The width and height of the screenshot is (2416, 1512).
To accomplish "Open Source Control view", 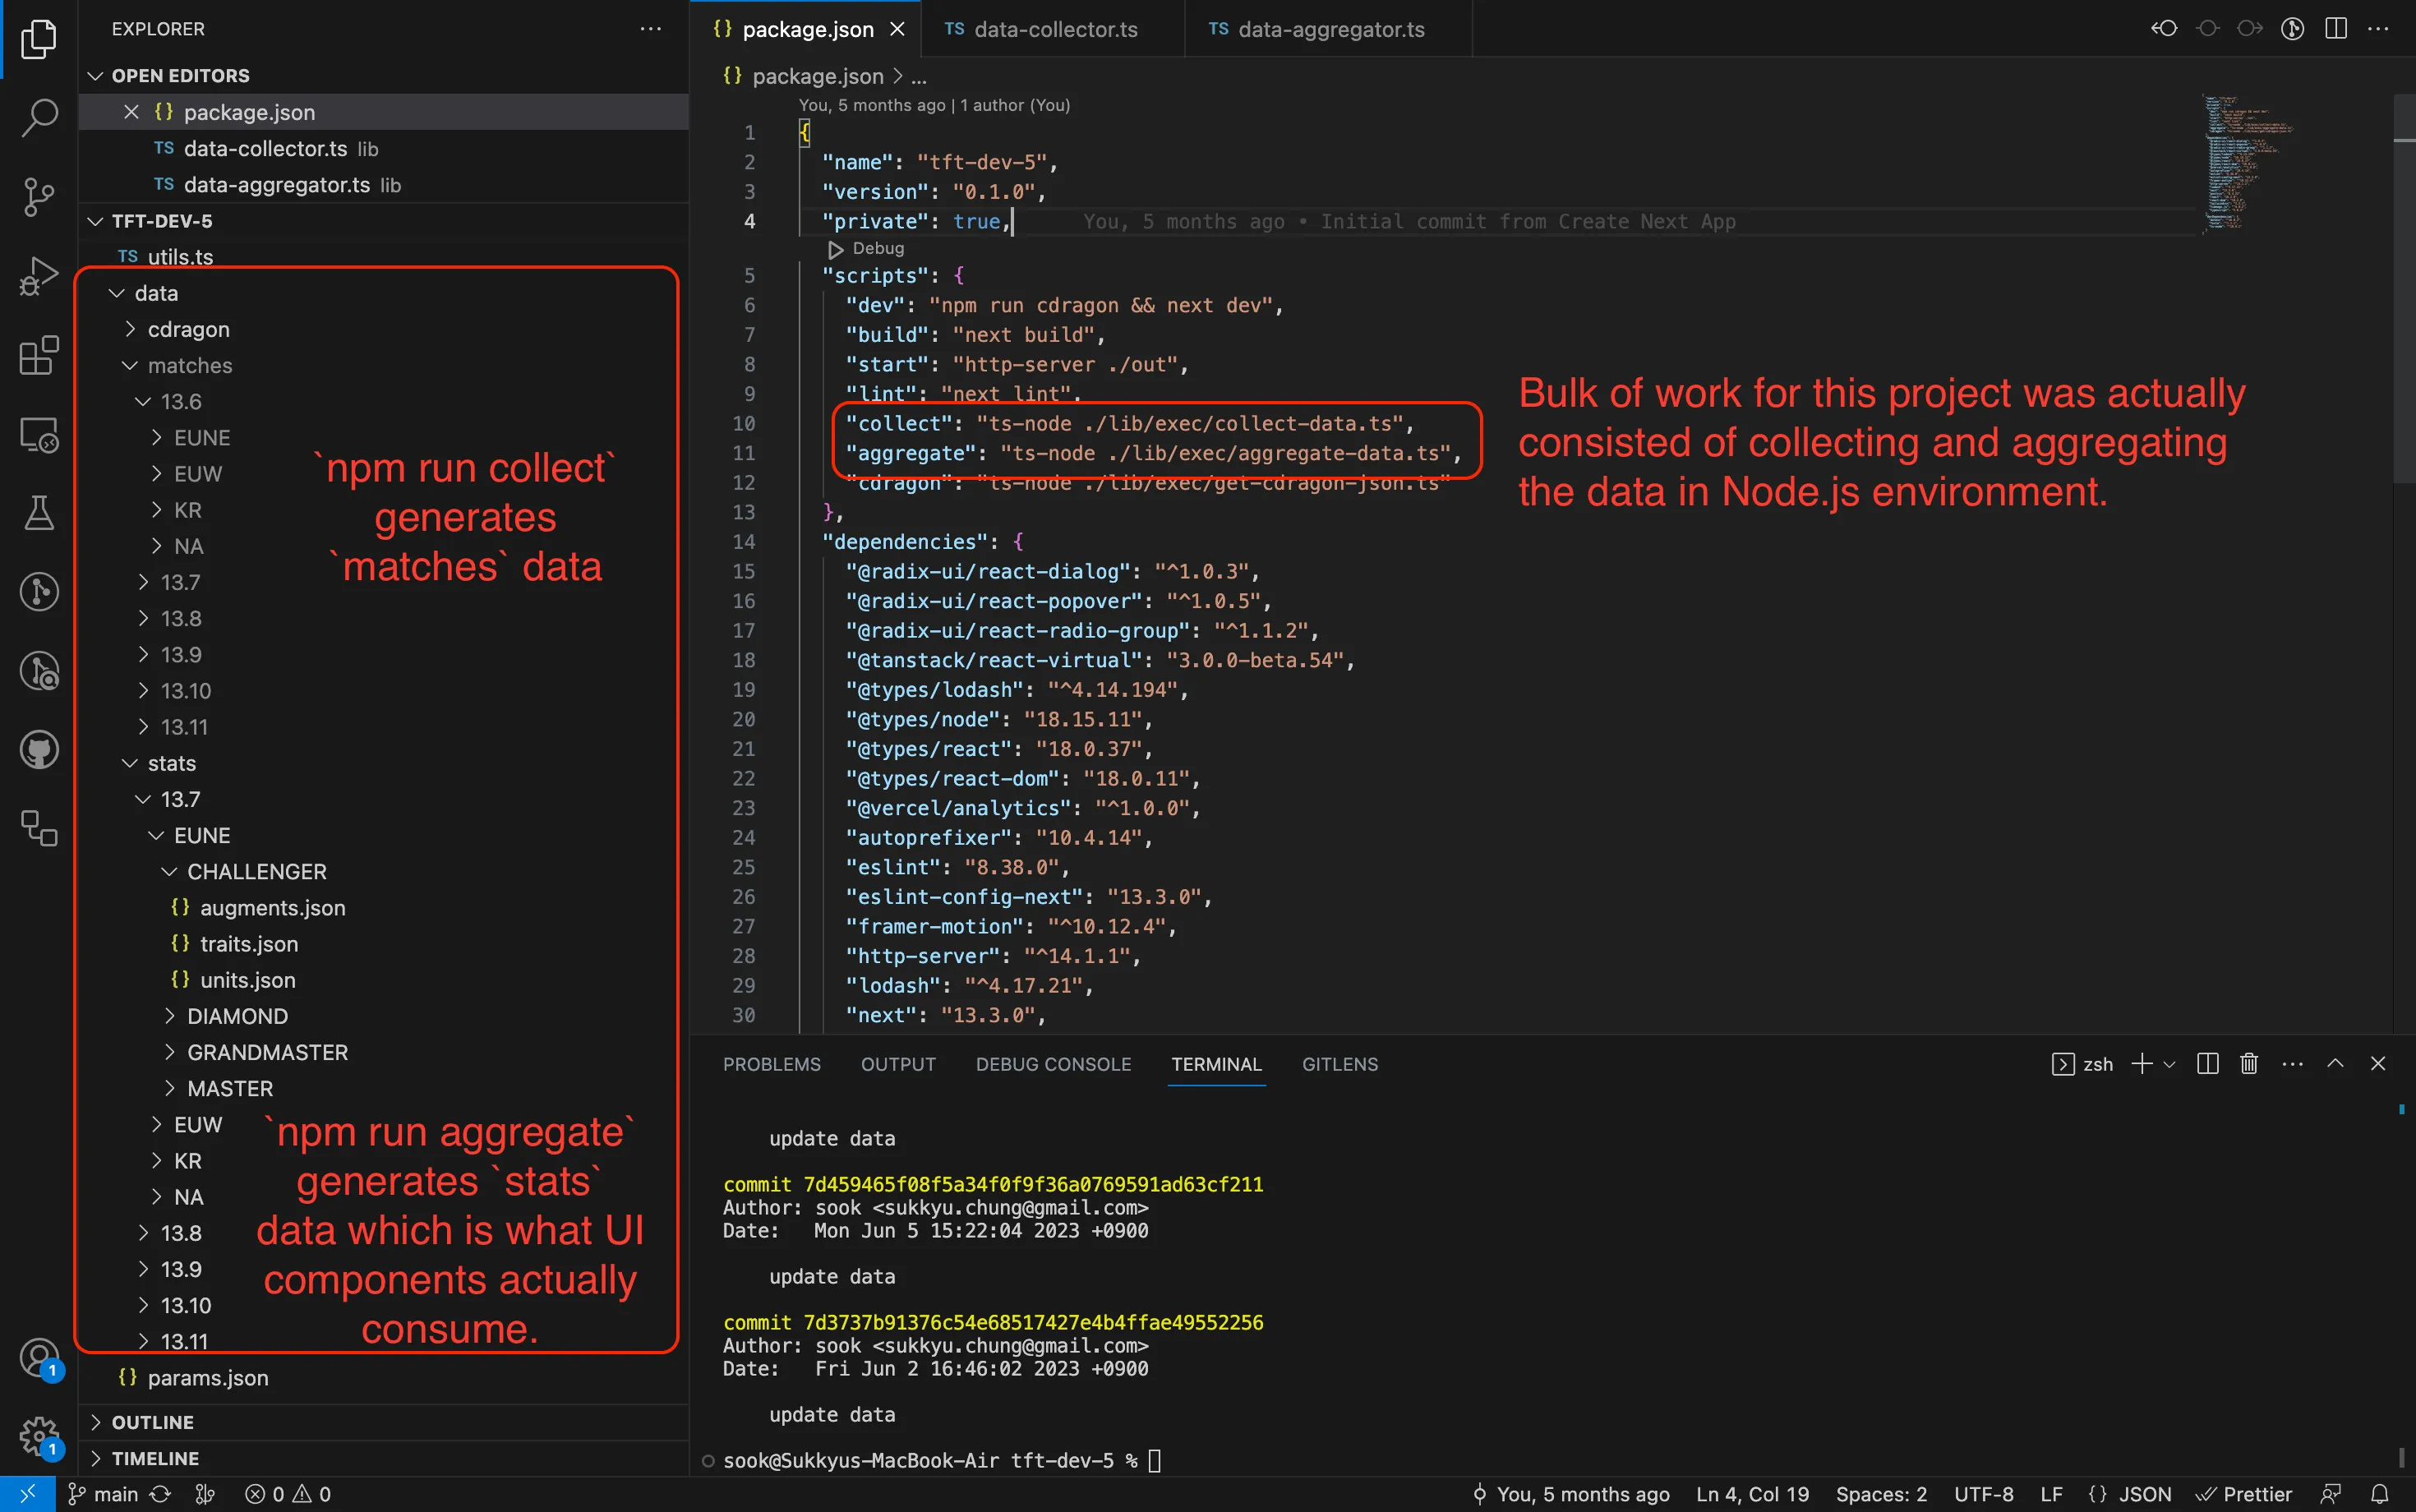I will [39, 196].
